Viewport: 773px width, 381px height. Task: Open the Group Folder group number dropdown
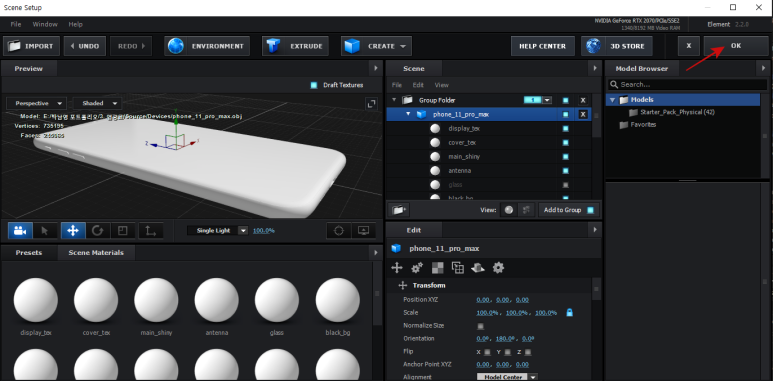coord(547,100)
